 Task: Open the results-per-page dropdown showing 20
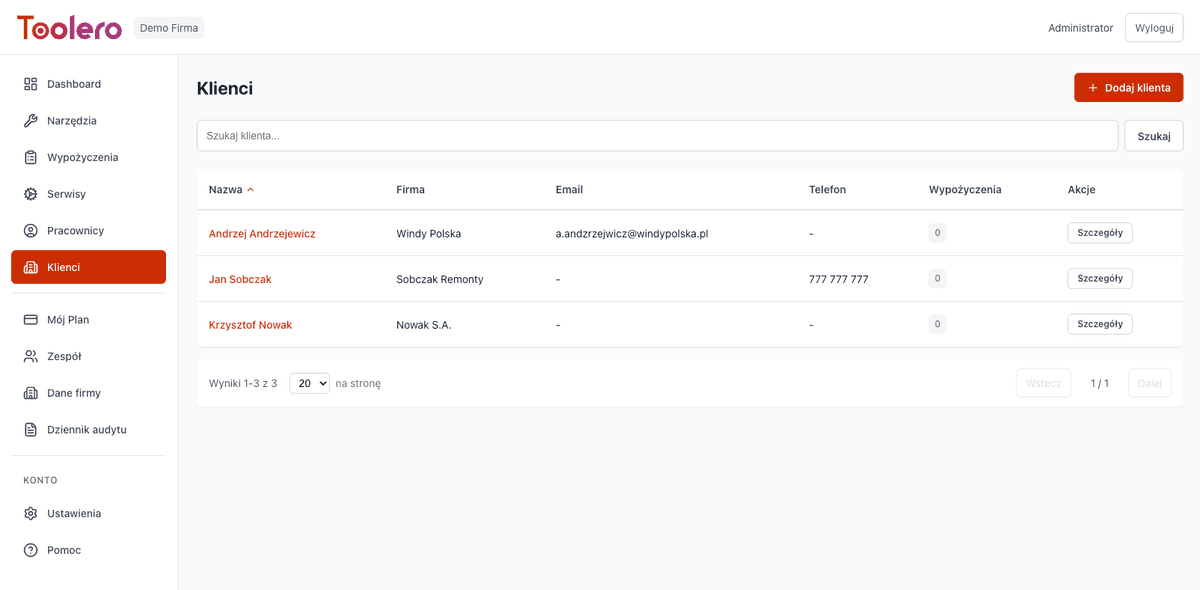pos(309,382)
